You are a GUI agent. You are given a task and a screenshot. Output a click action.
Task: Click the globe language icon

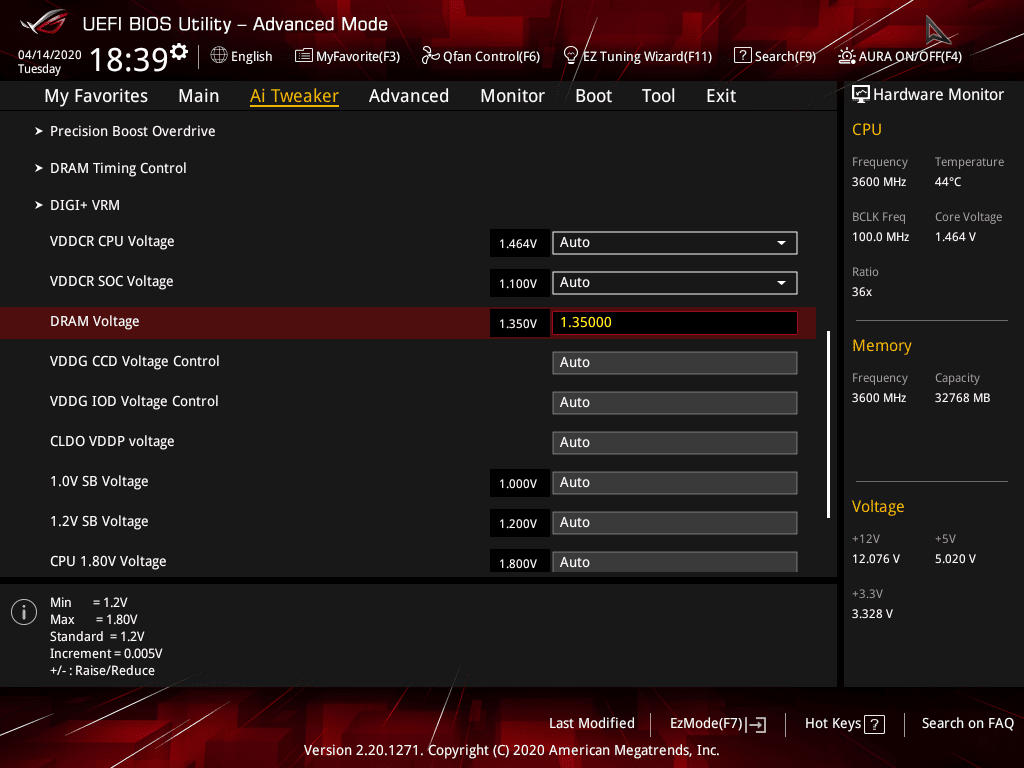(x=219, y=56)
